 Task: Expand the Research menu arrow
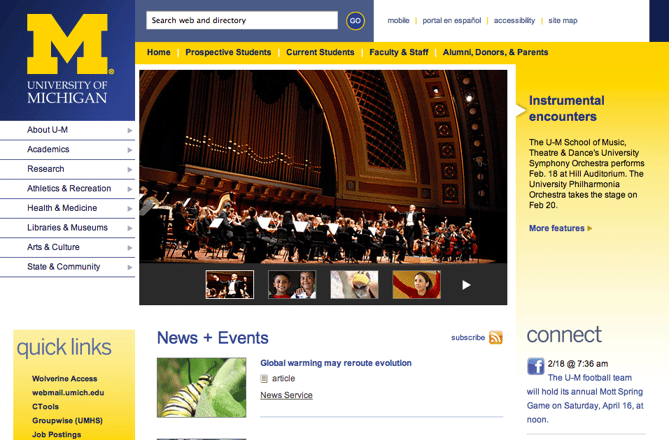130,169
